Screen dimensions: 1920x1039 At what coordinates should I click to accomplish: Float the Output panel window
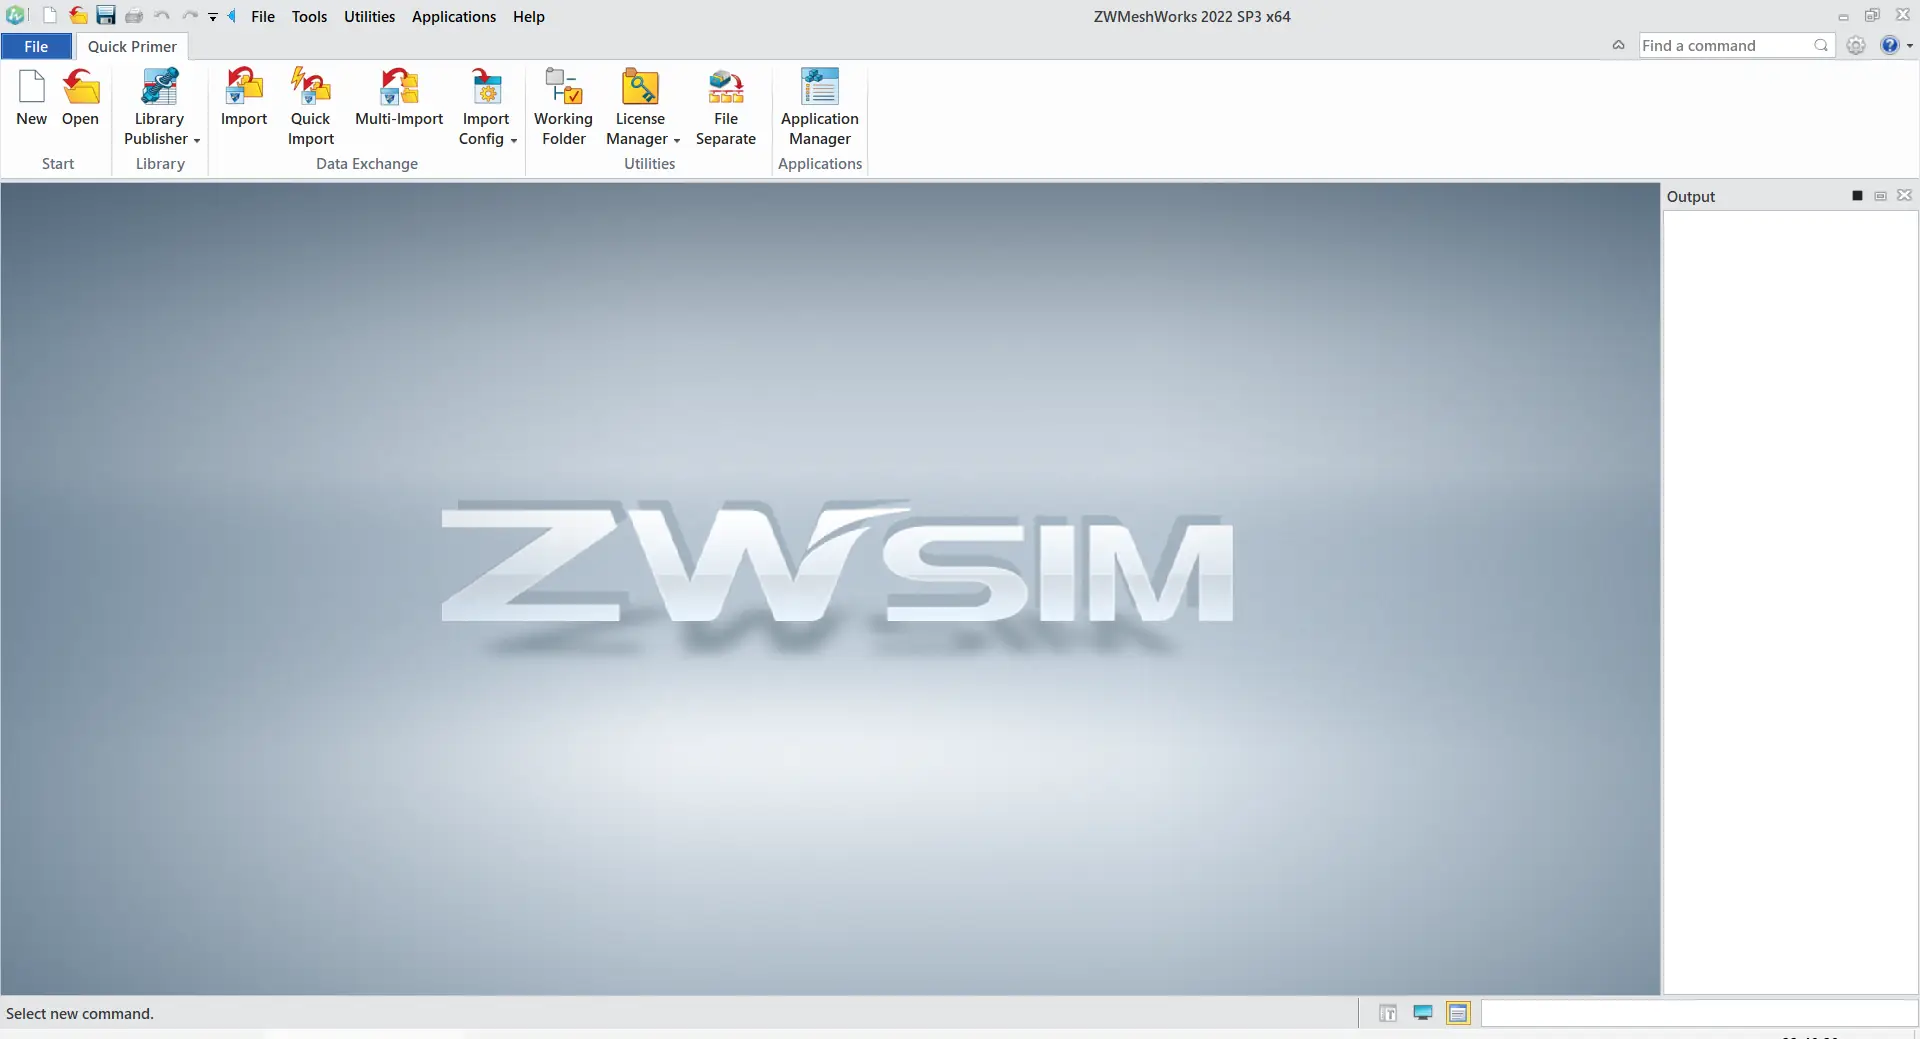pos(1880,196)
